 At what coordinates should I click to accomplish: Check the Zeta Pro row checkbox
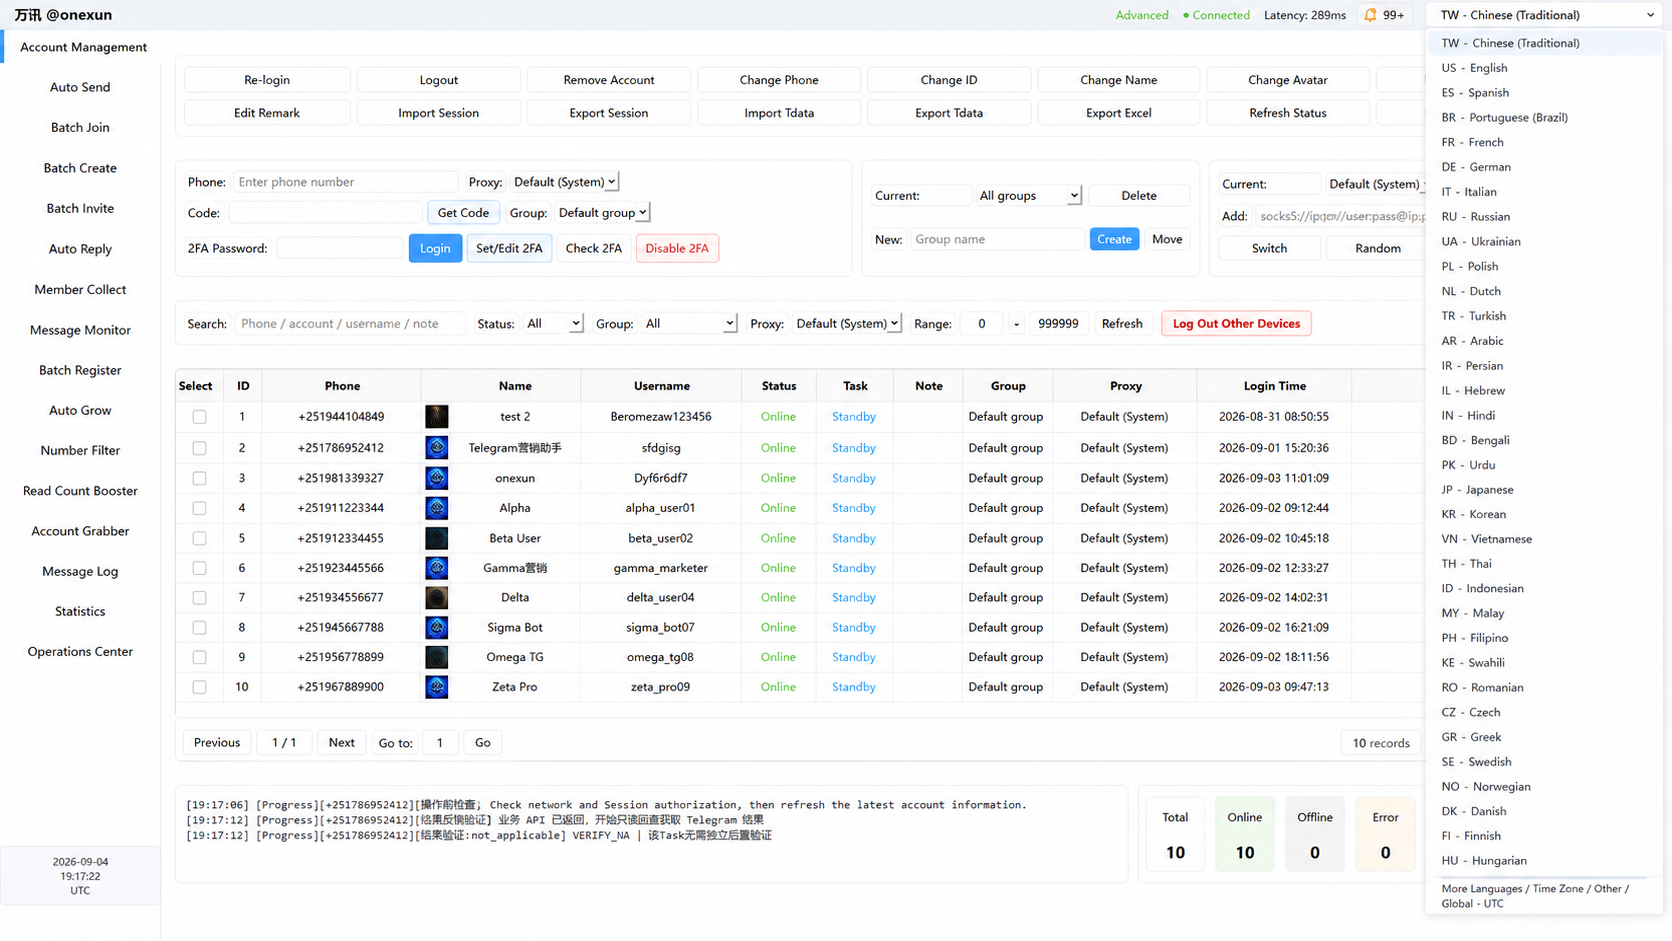tap(199, 687)
